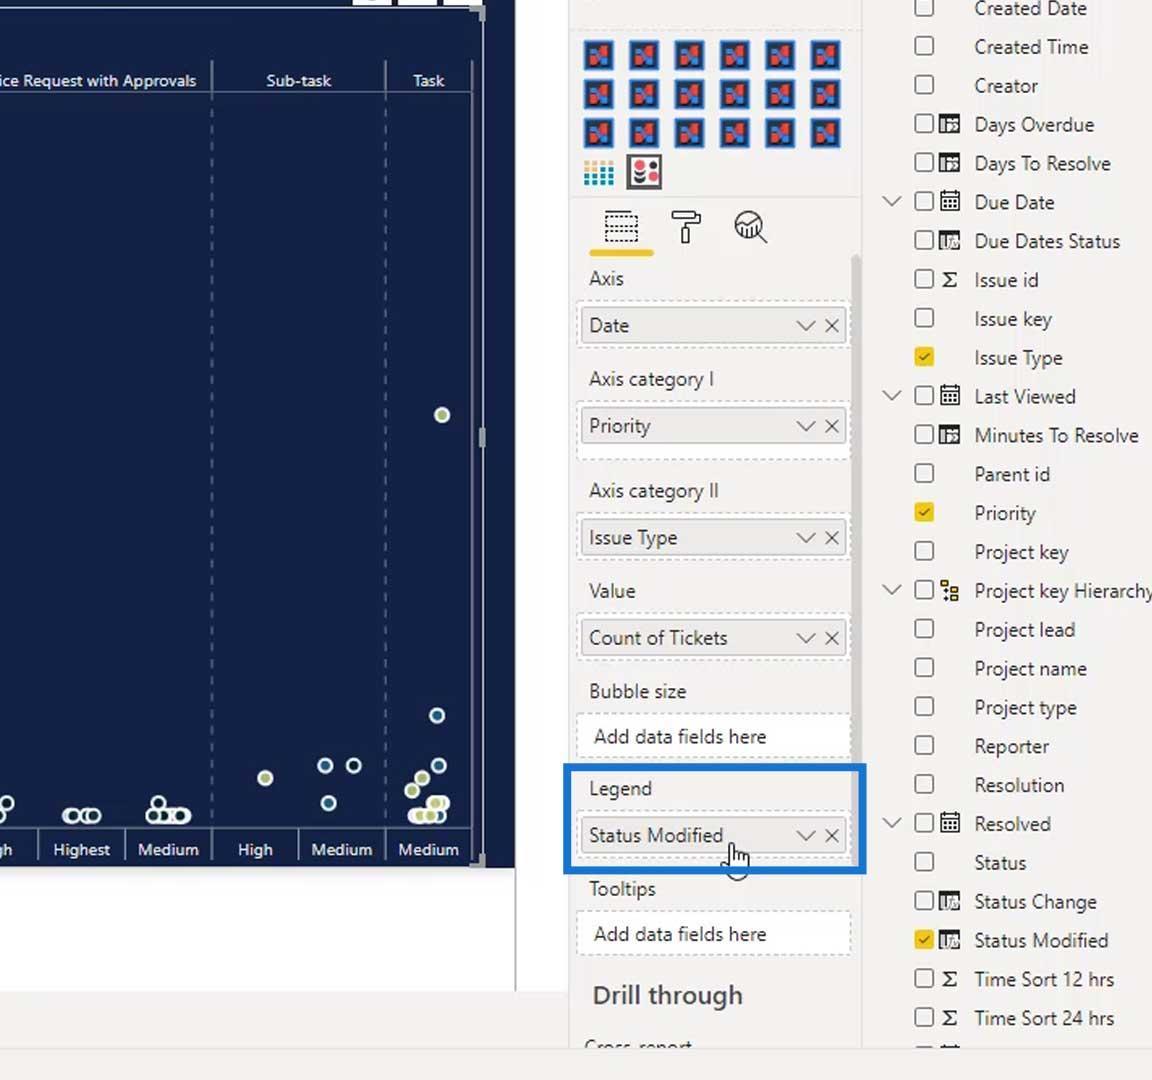
Task: Remove Priority from Axis category I
Action: (832, 426)
